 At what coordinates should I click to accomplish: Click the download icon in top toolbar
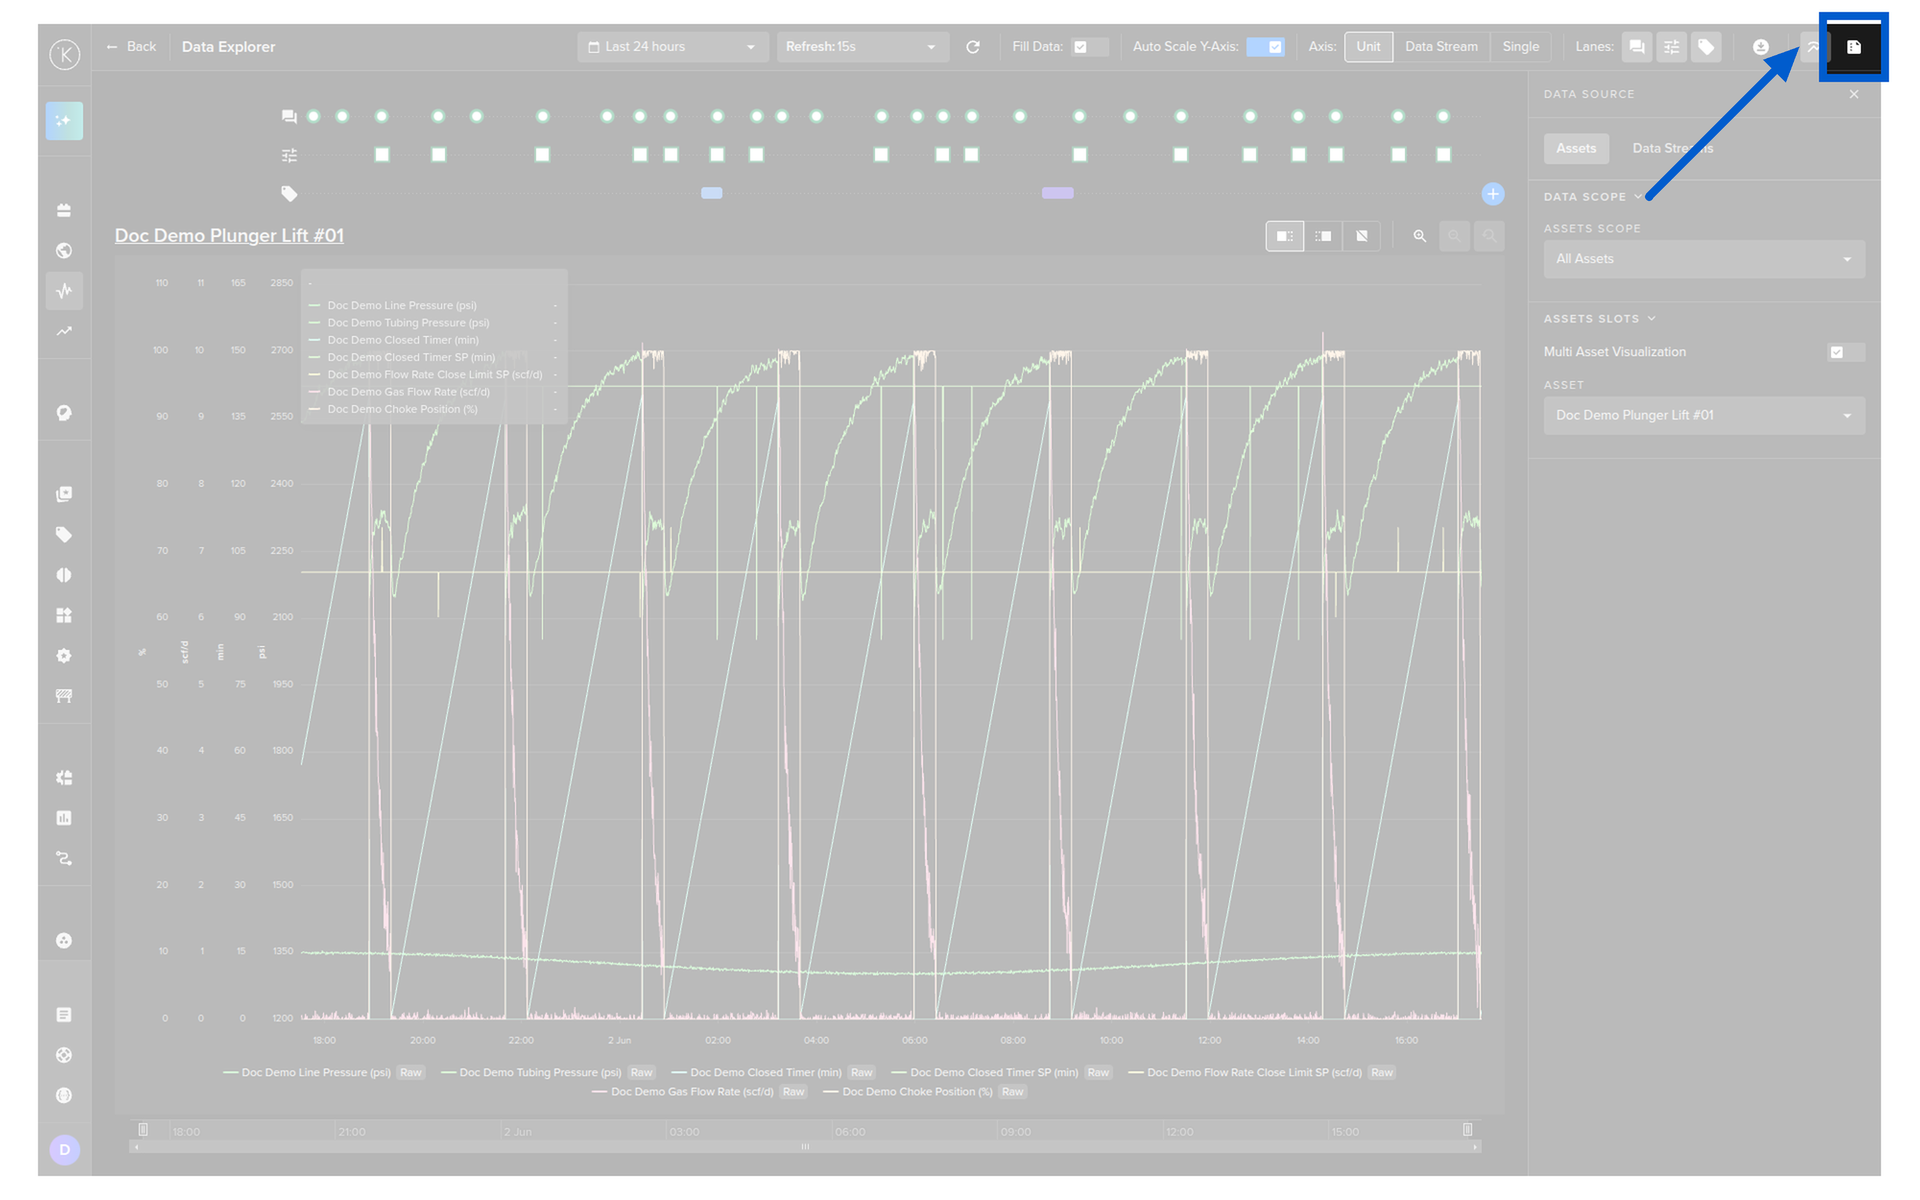[x=1760, y=47]
